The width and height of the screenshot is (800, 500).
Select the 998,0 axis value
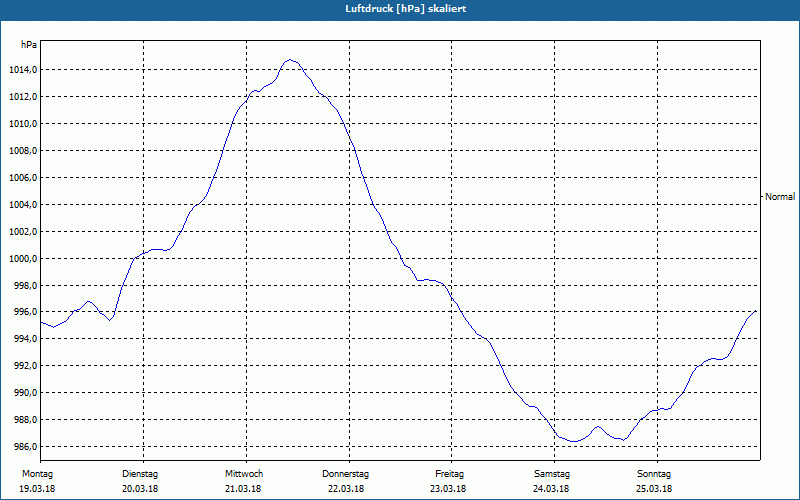25,286
